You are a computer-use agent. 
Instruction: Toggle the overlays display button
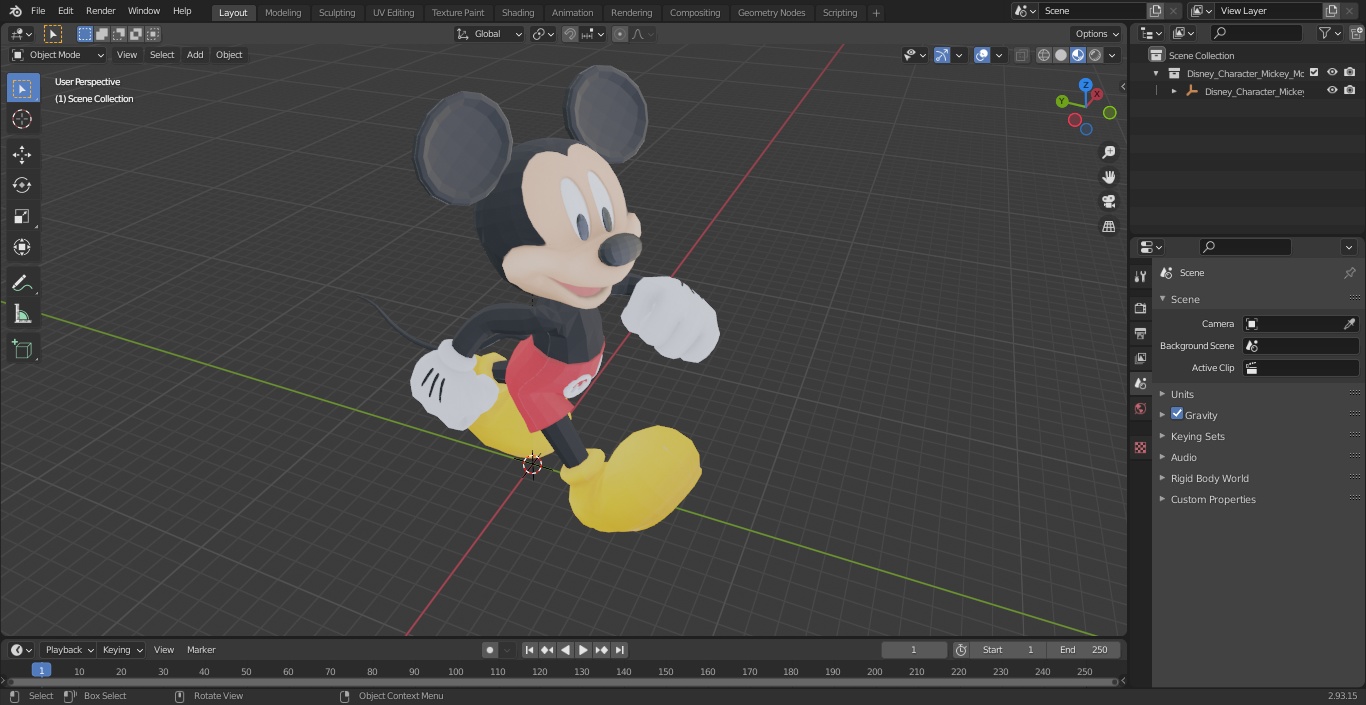tap(982, 55)
